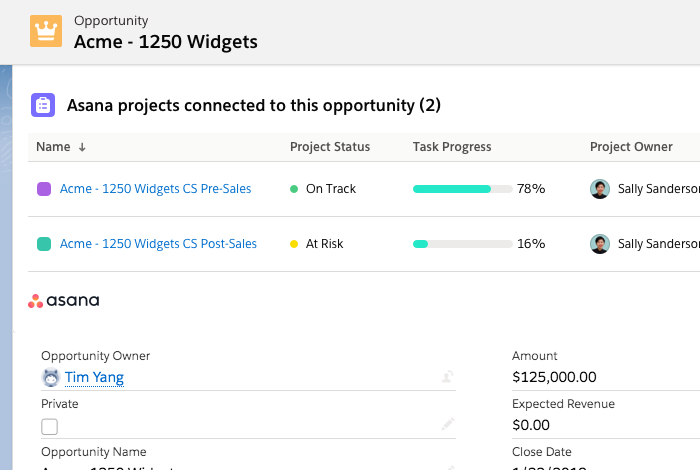The image size is (700, 470).
Task: Click Sally Sanderson's avatar in Post-Sales row
Action: (x=600, y=244)
